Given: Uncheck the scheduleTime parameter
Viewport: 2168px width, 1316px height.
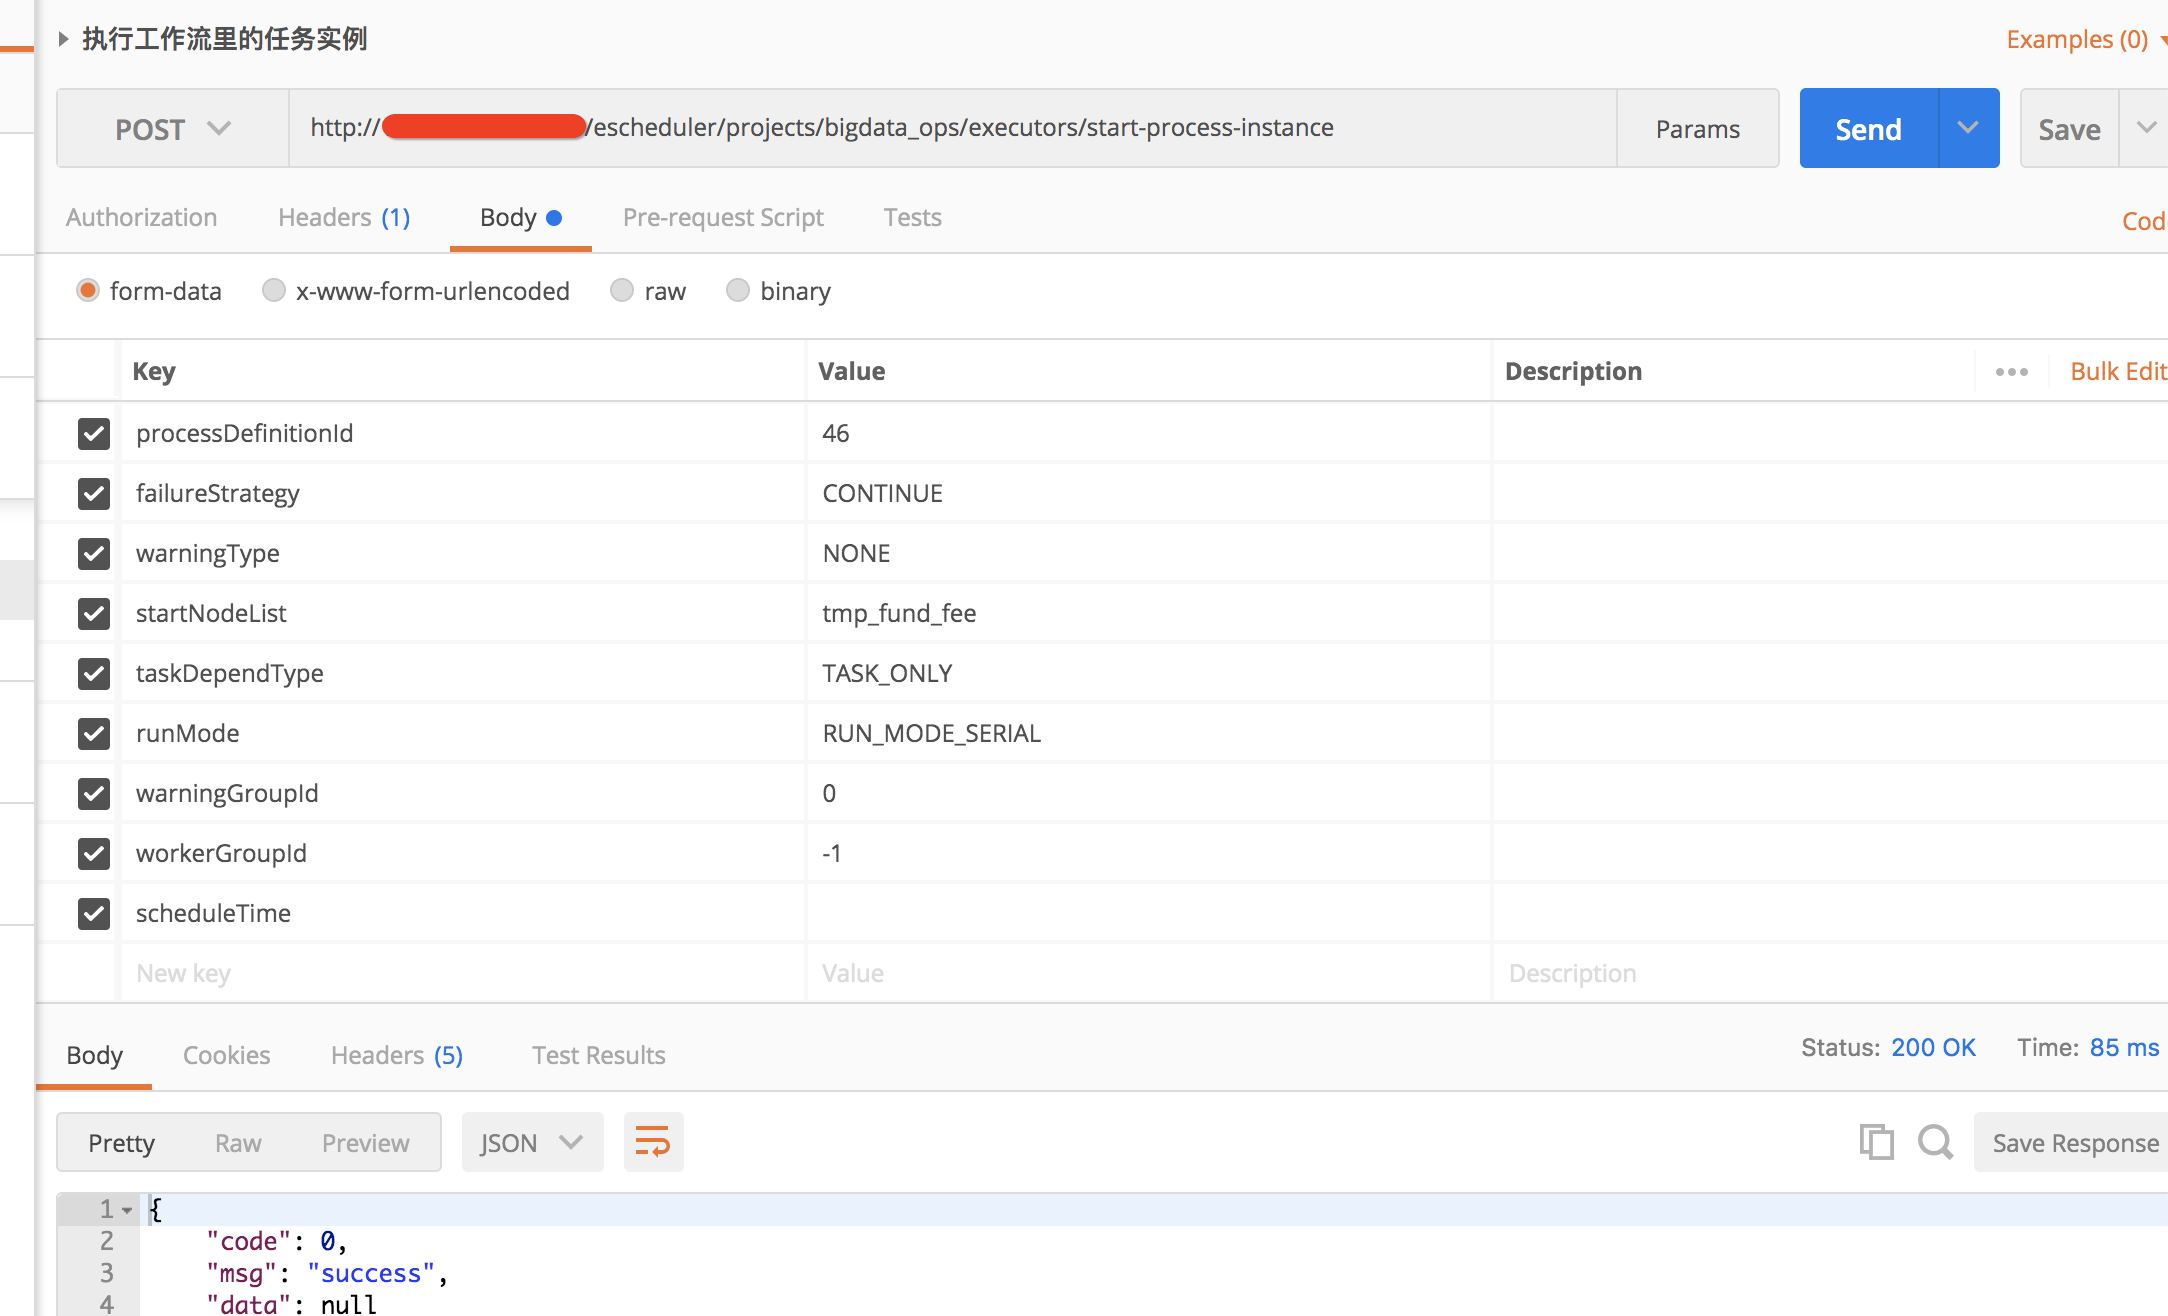Looking at the screenshot, I should (x=94, y=913).
